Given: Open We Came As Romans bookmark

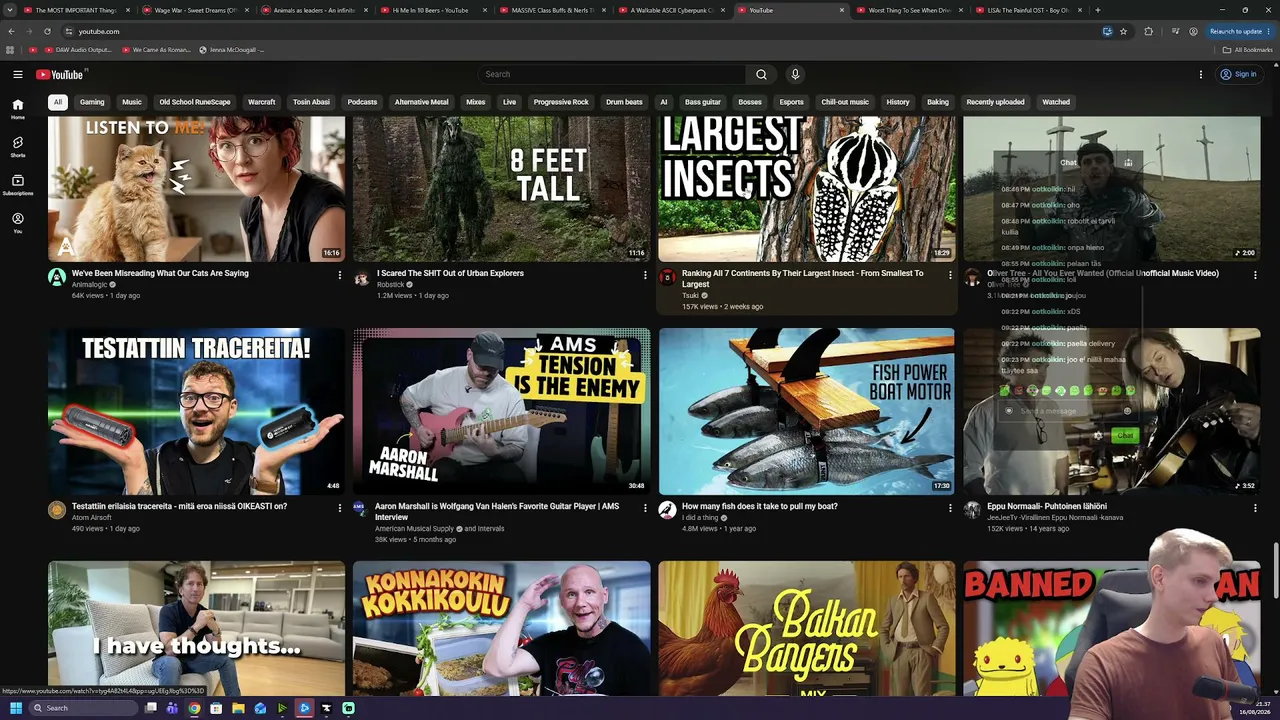Looking at the screenshot, I should pos(155,50).
